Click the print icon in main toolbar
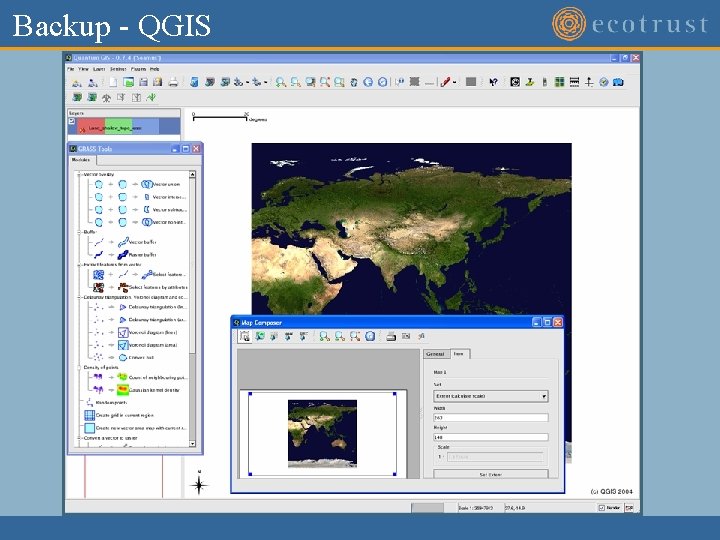This screenshot has height=540, width=720. (x=173, y=82)
